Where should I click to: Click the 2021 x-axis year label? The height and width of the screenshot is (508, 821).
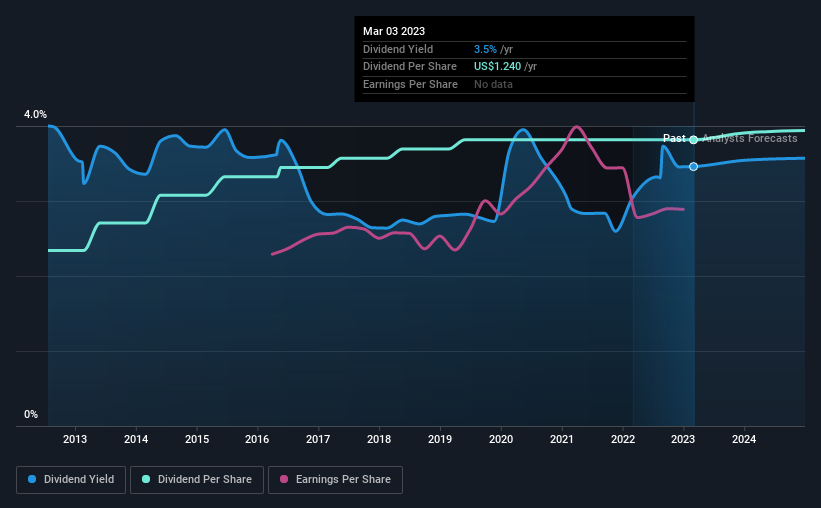561,439
